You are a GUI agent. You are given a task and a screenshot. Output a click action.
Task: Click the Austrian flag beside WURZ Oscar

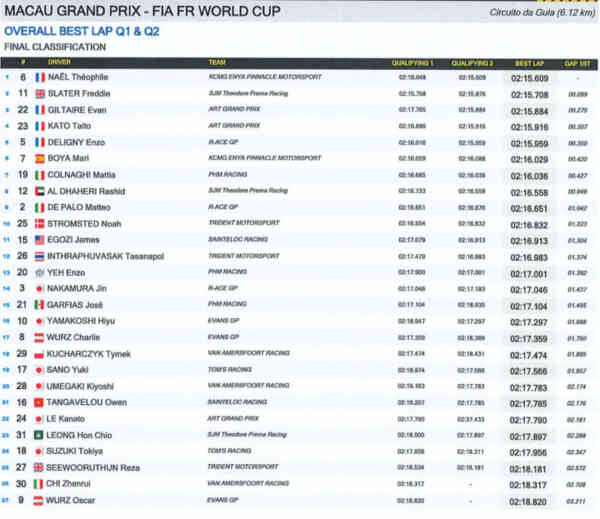click(40, 500)
